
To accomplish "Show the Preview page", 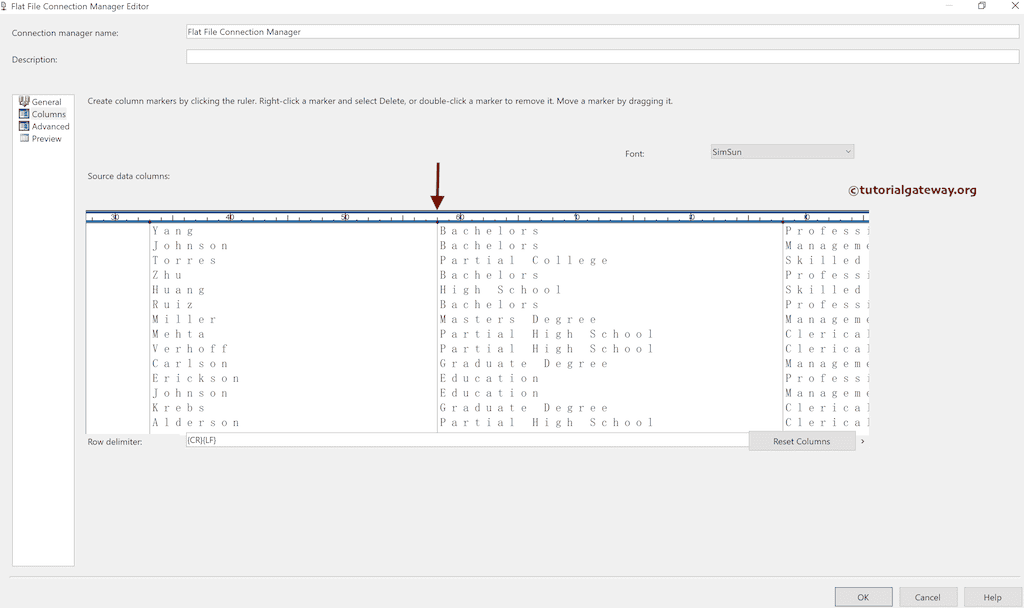I will point(46,139).
